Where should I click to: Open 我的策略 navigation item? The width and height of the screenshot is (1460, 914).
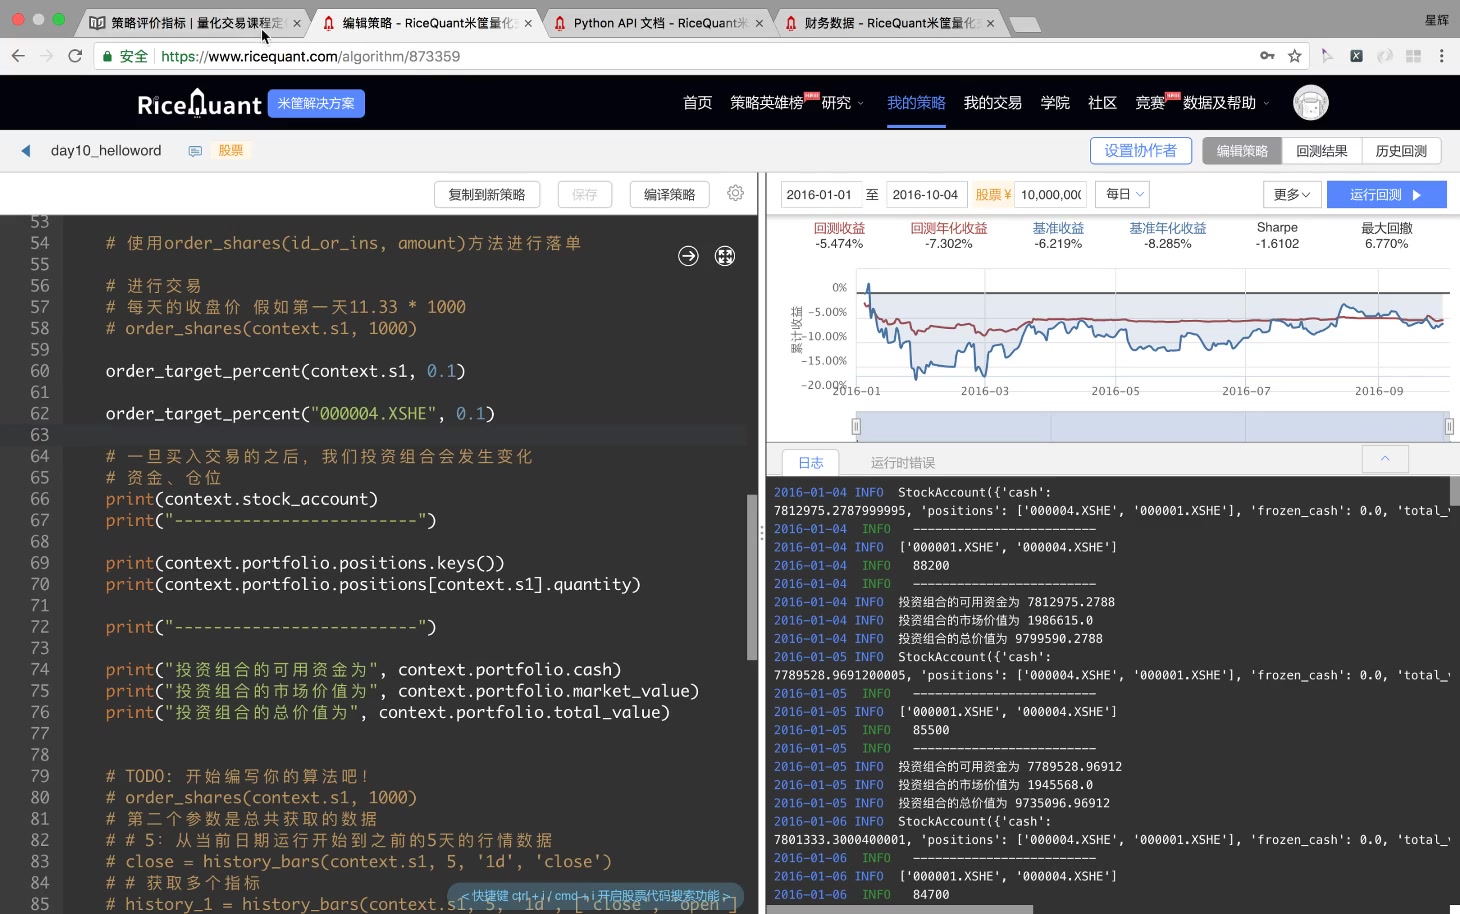point(916,103)
